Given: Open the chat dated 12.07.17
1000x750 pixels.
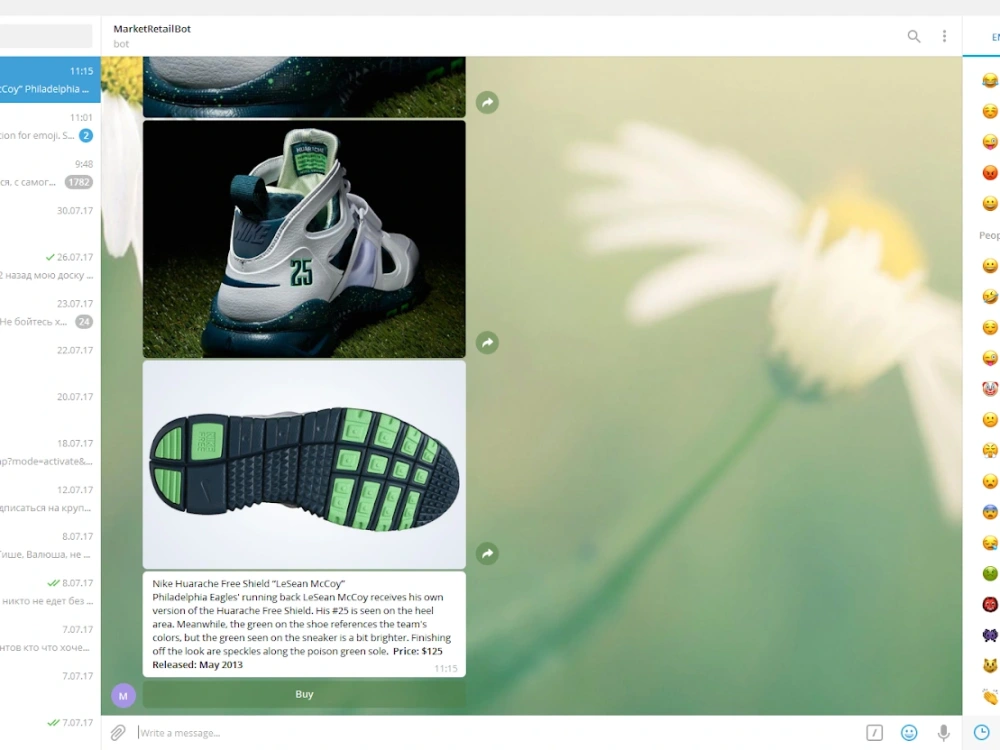Looking at the screenshot, I should [x=50, y=499].
